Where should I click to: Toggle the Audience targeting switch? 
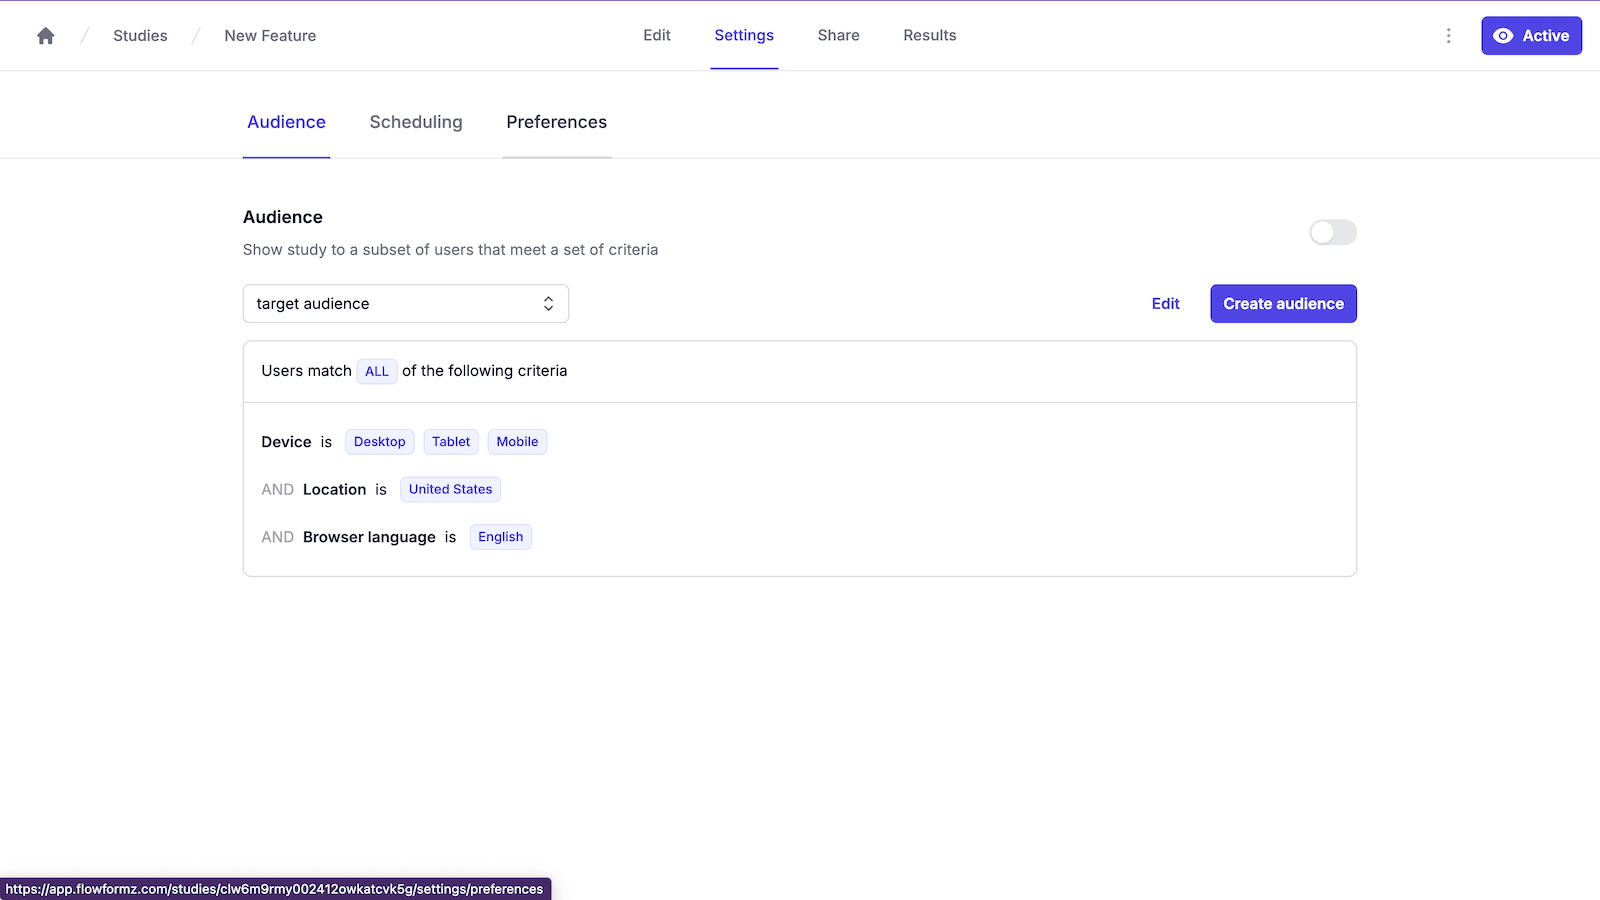(x=1332, y=233)
